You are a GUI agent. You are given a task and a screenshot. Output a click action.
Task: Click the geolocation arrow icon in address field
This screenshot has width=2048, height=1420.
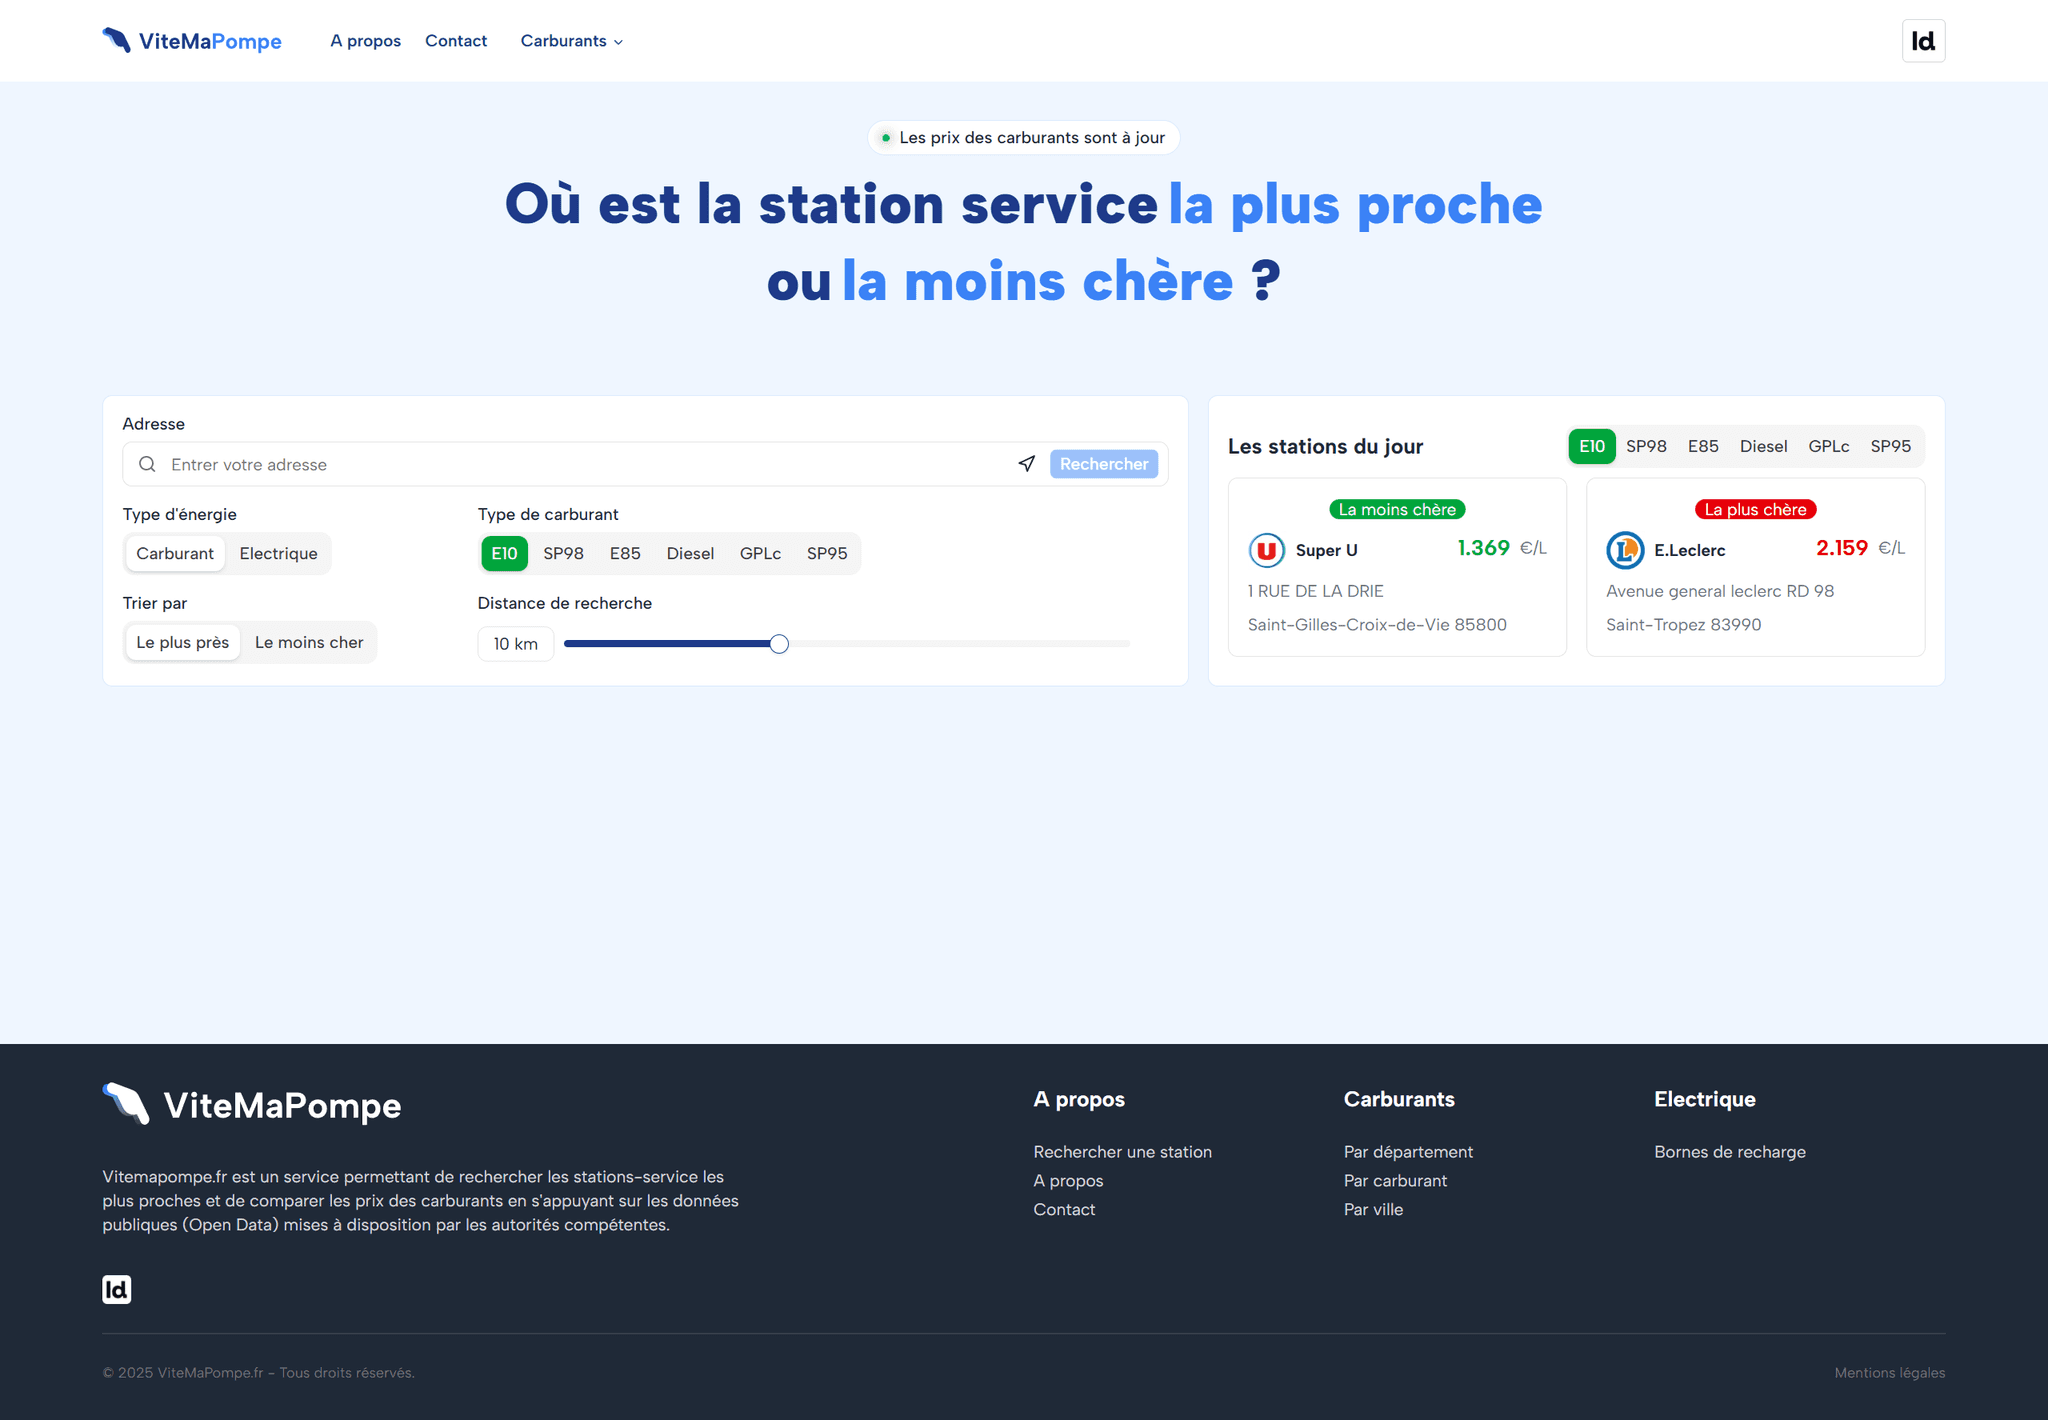click(1026, 464)
